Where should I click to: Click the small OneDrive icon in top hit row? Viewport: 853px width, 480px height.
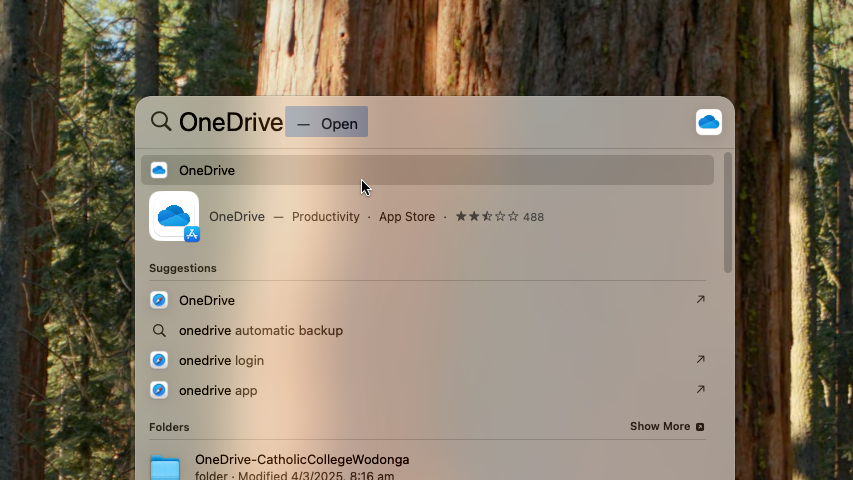159,170
